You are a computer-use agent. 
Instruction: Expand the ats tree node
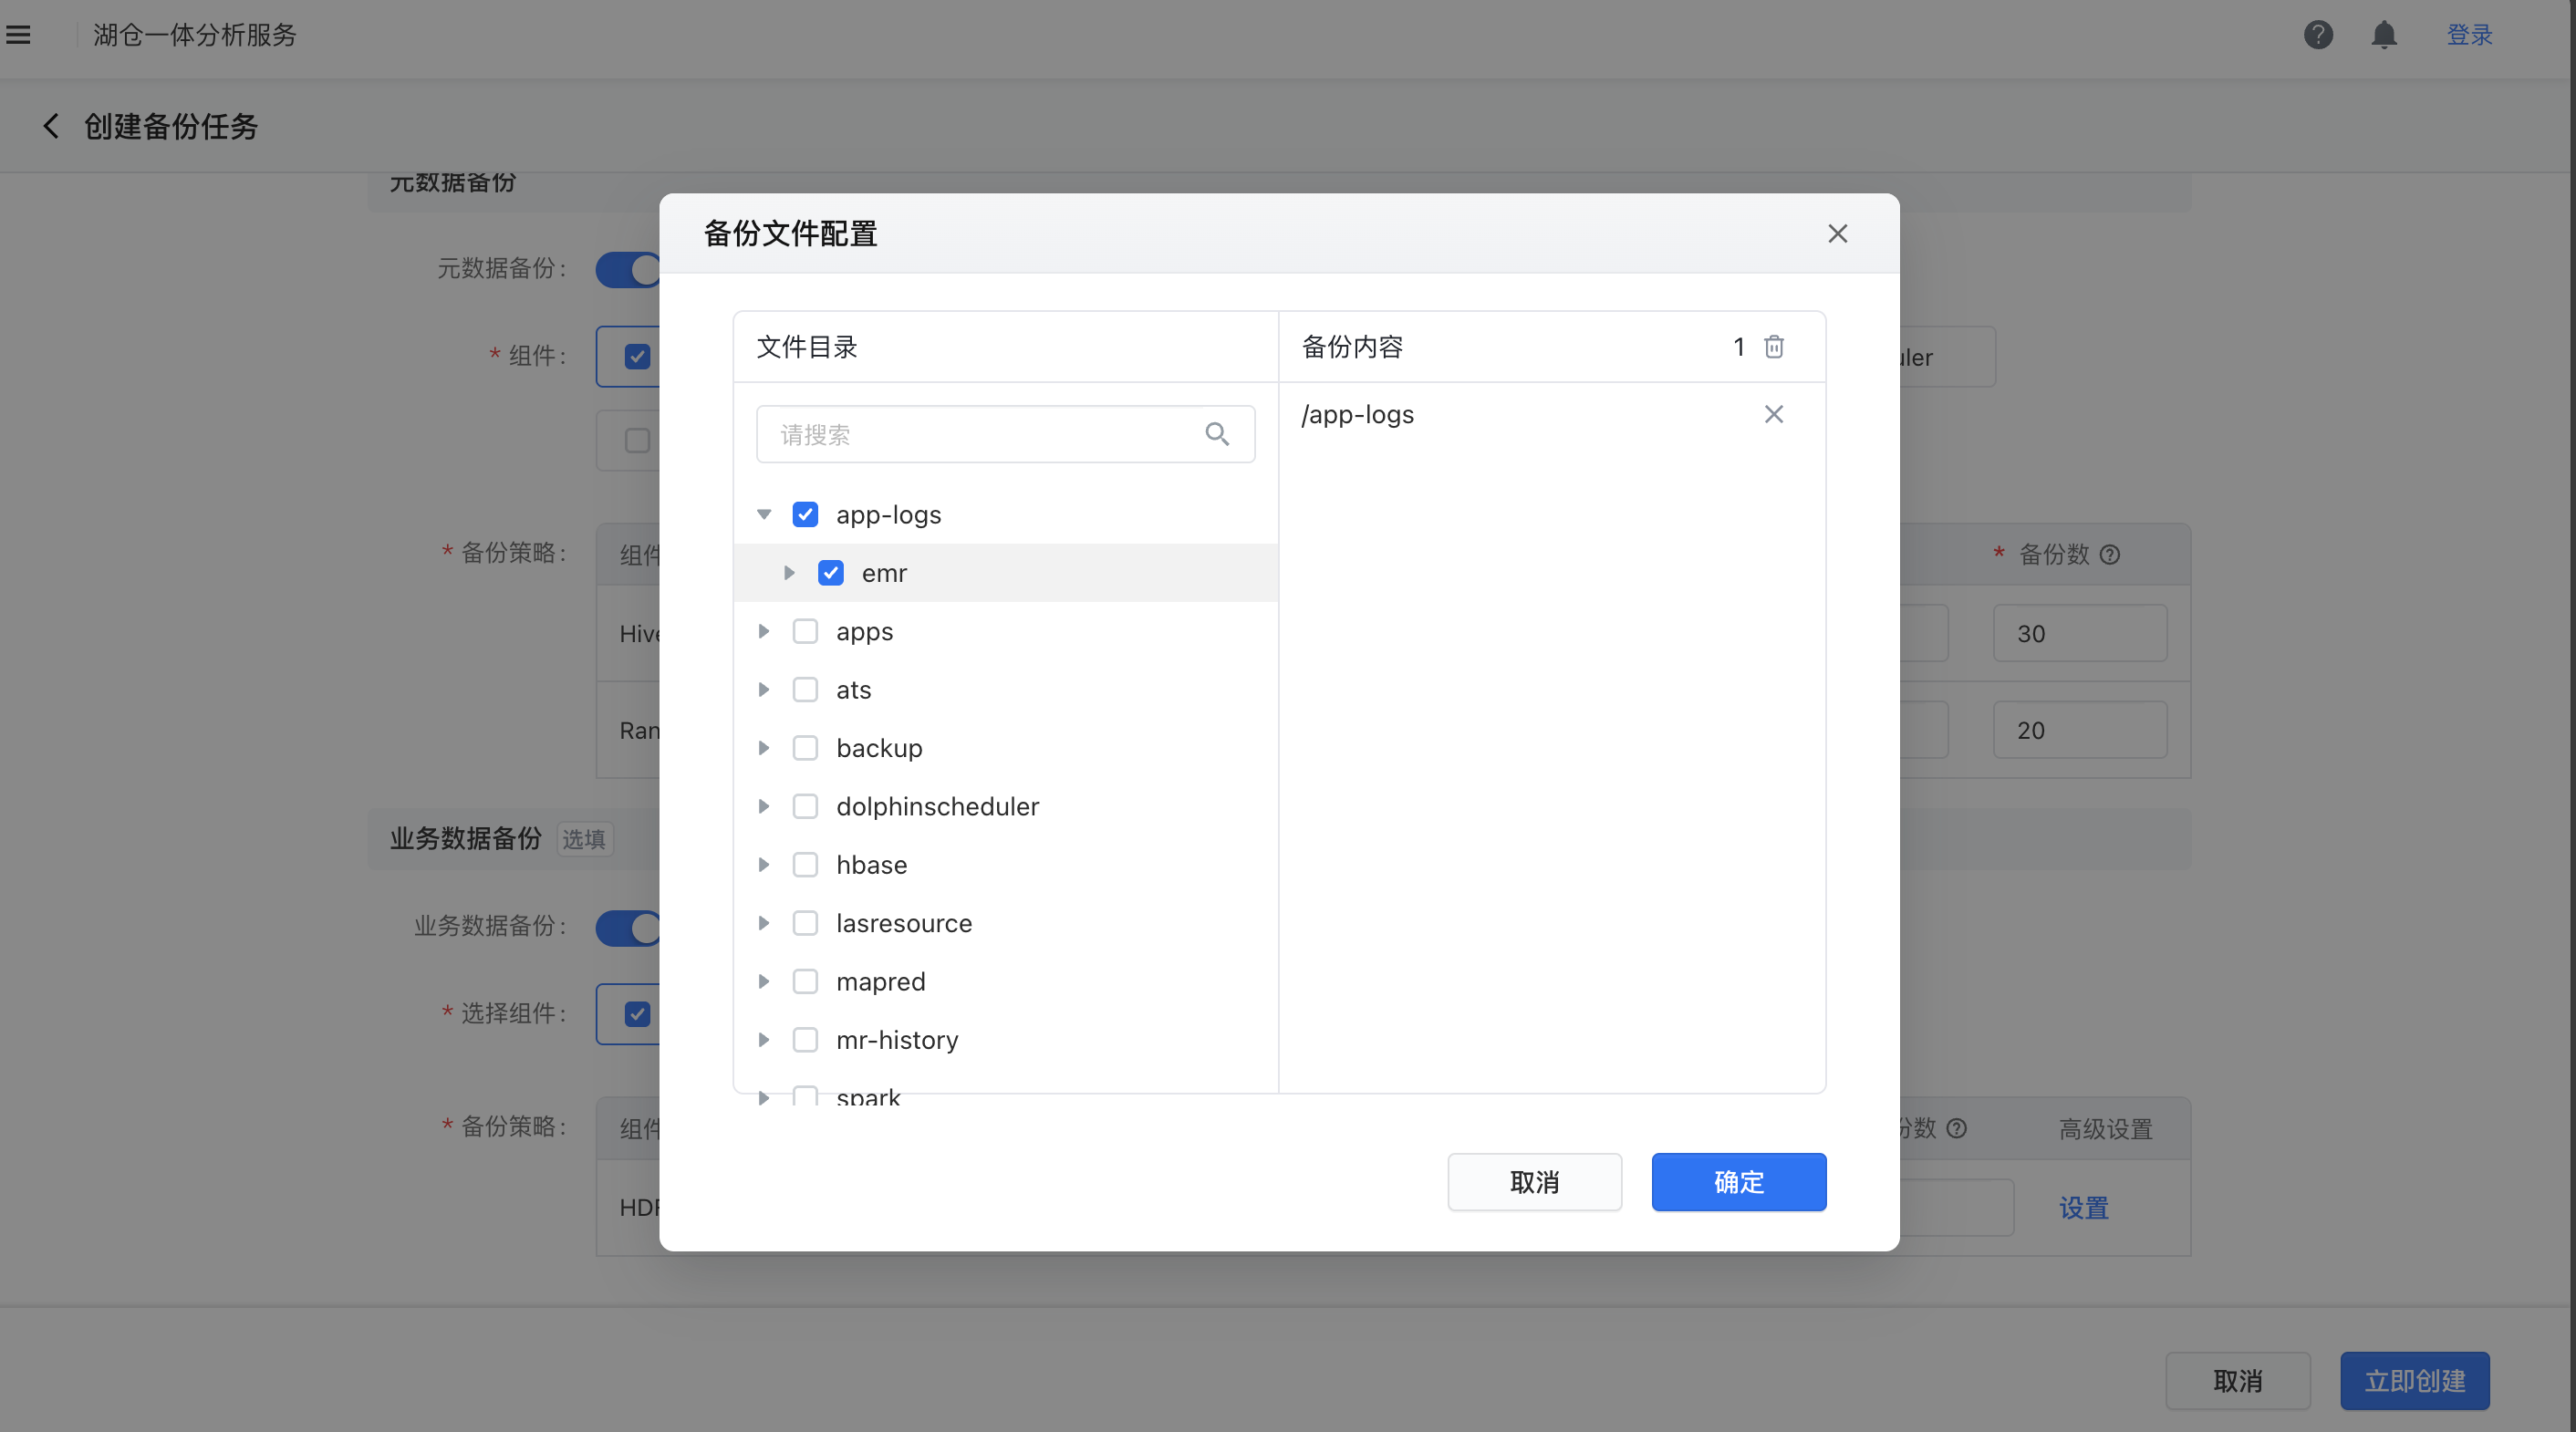(x=764, y=690)
